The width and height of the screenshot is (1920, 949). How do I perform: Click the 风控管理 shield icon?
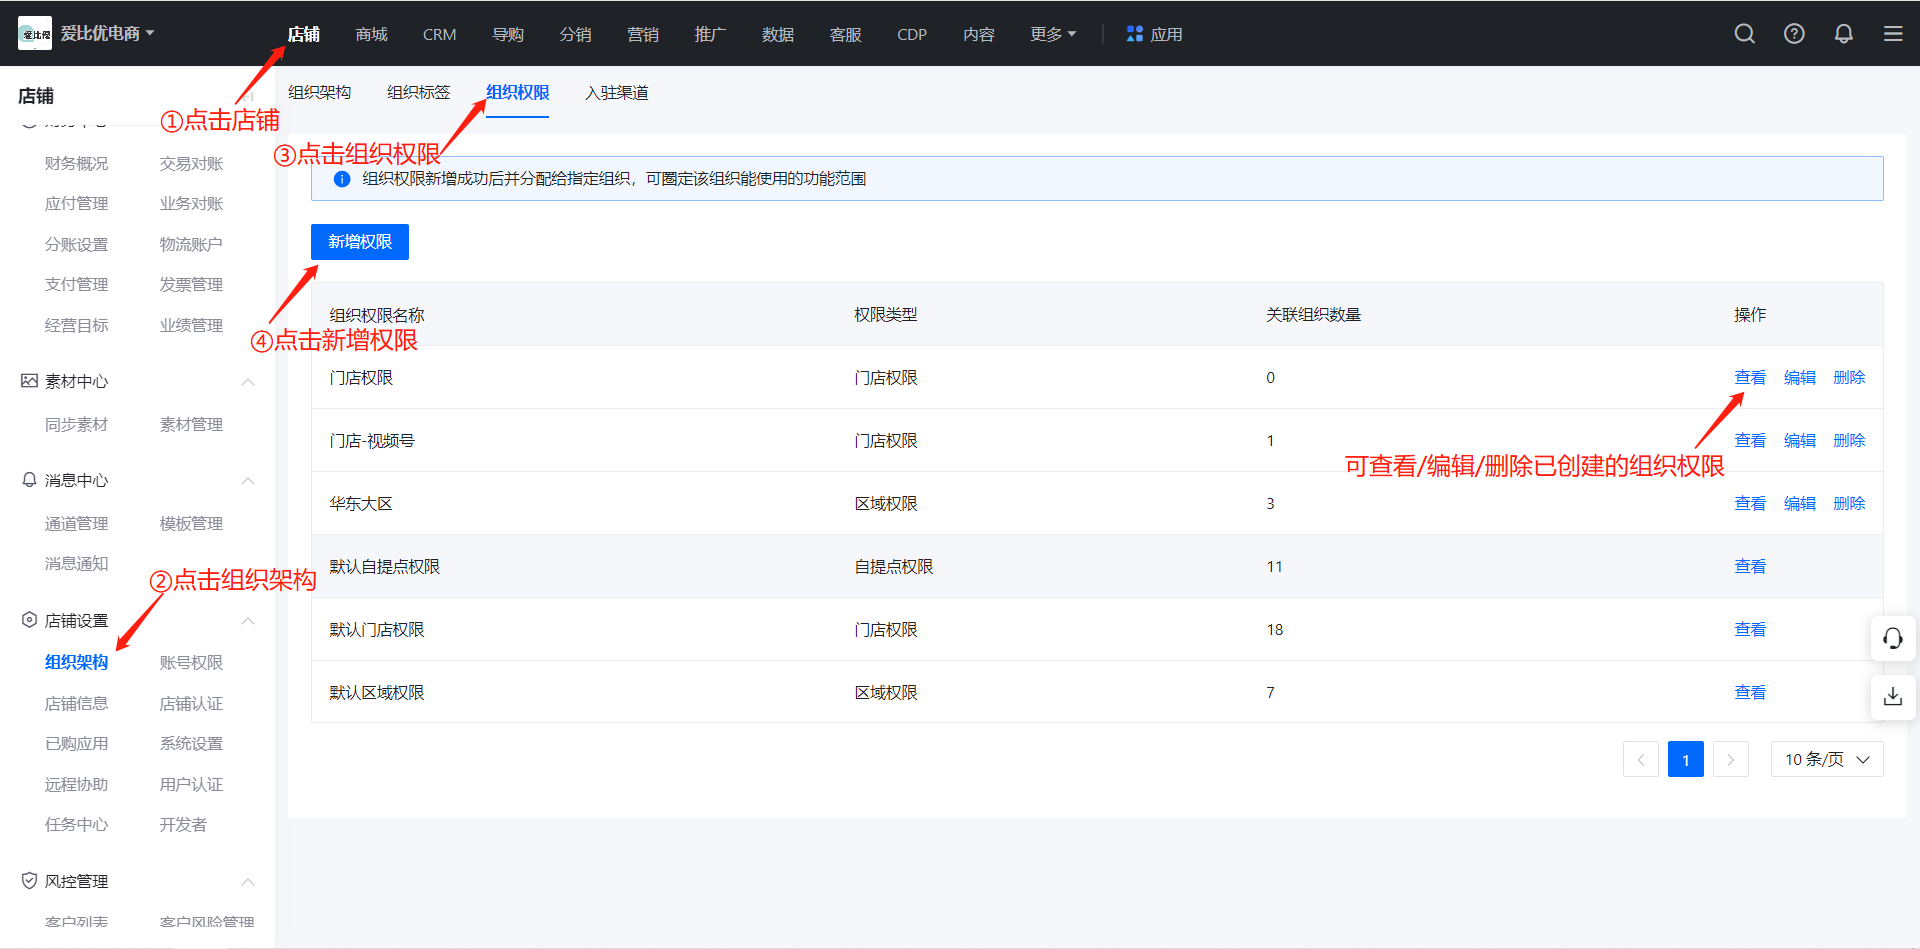click(29, 881)
